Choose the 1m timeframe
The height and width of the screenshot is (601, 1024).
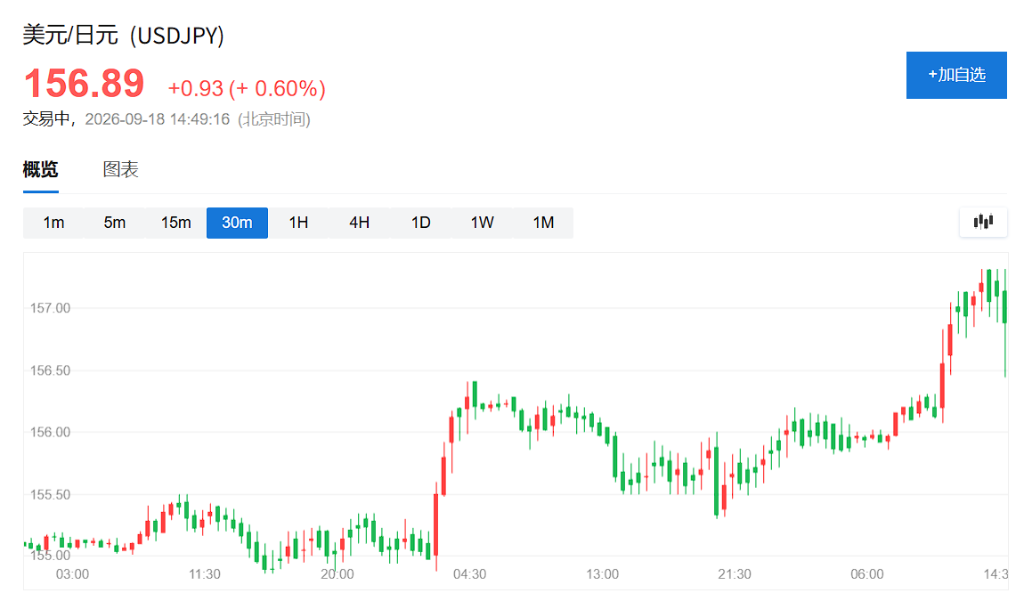(54, 223)
